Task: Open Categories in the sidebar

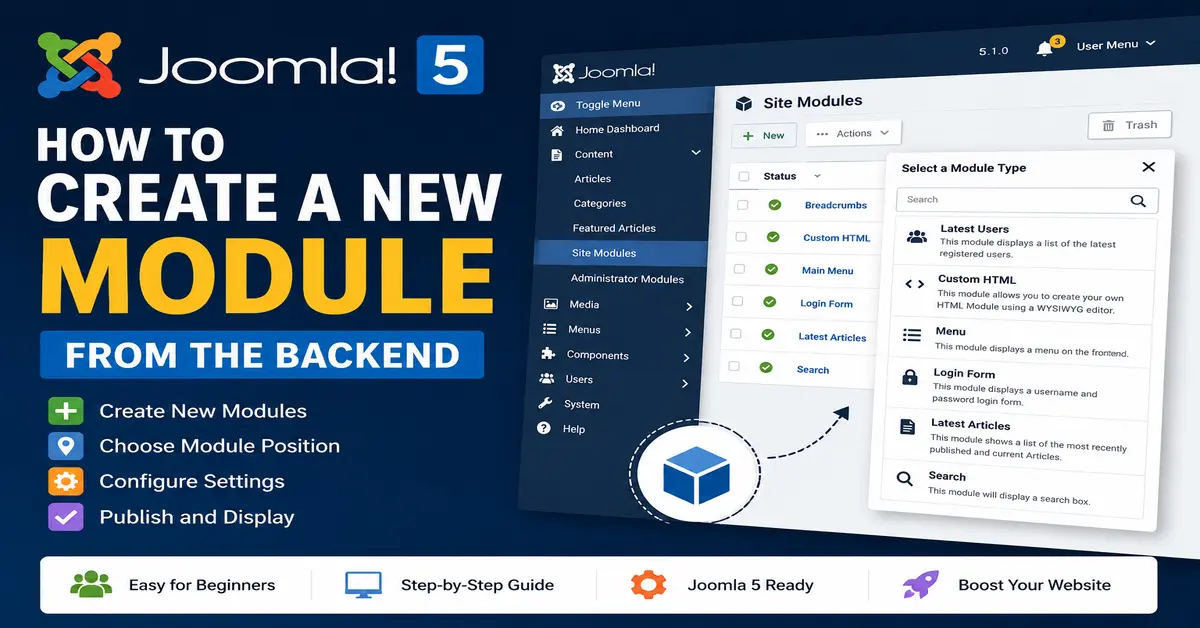Action: pyautogui.click(x=599, y=203)
